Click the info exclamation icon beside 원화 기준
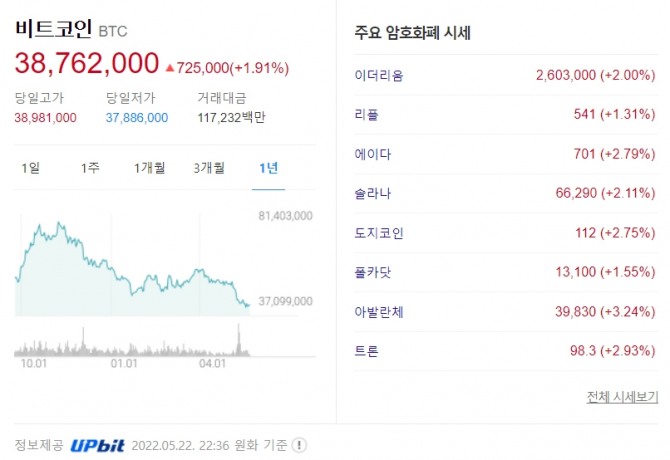Viewport: 670px width, 460px height. click(x=299, y=446)
